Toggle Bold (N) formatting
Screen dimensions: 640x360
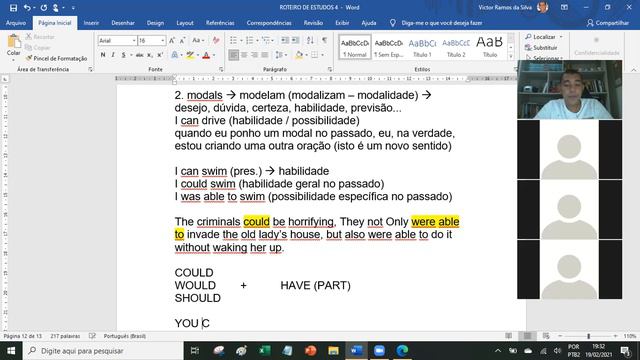[x=103, y=55]
